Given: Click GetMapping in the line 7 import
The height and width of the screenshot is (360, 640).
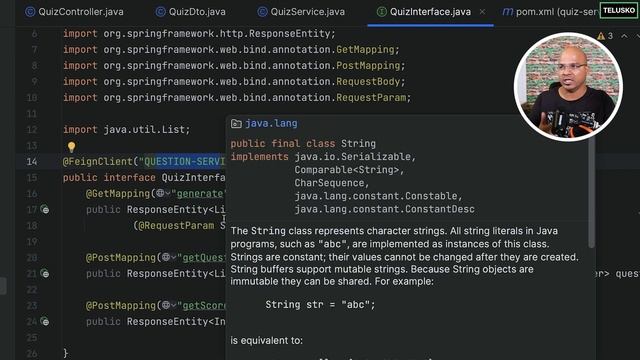Looking at the screenshot, I should point(365,50).
